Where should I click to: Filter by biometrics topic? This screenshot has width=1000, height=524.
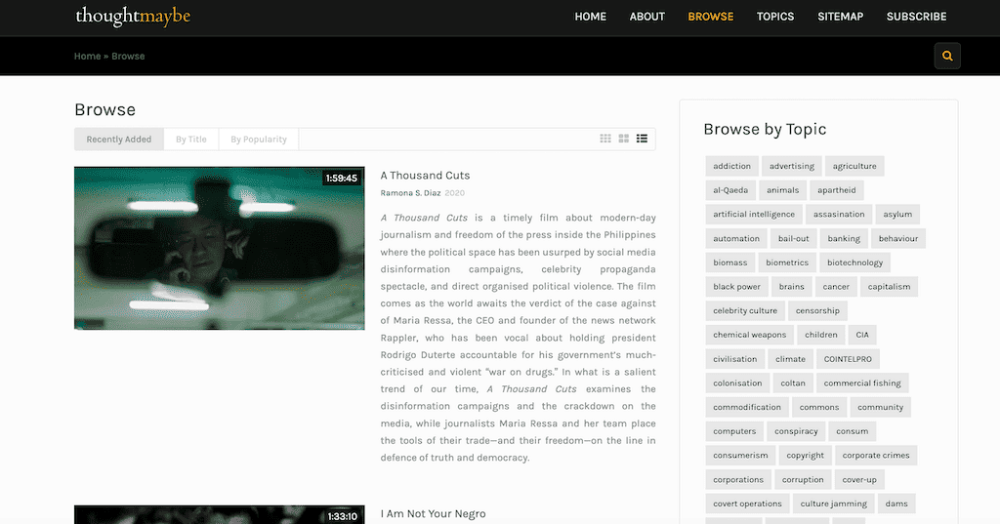(x=787, y=263)
